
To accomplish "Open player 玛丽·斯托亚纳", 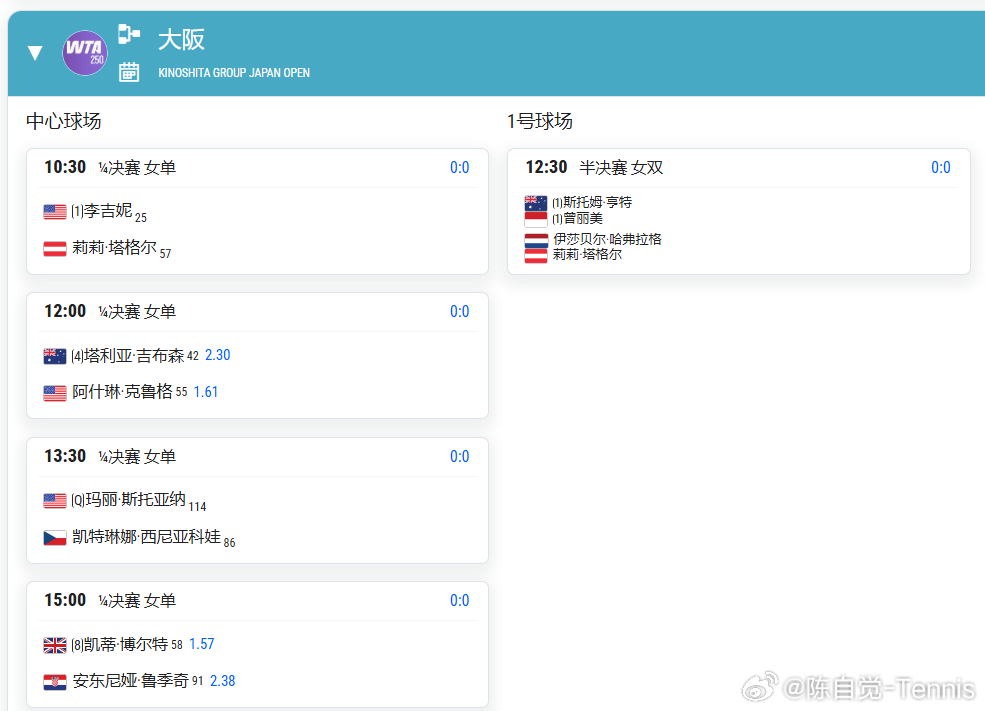I will pyautogui.click(x=135, y=499).
